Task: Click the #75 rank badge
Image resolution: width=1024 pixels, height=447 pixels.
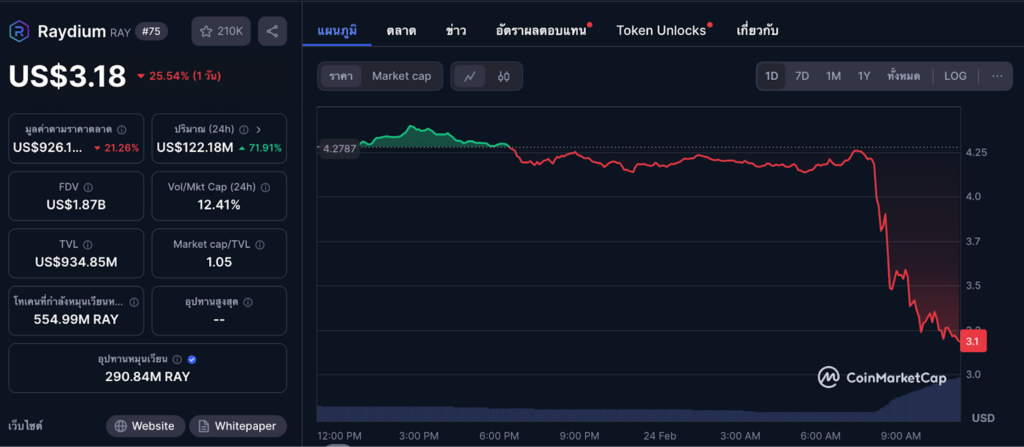Action: tap(151, 31)
